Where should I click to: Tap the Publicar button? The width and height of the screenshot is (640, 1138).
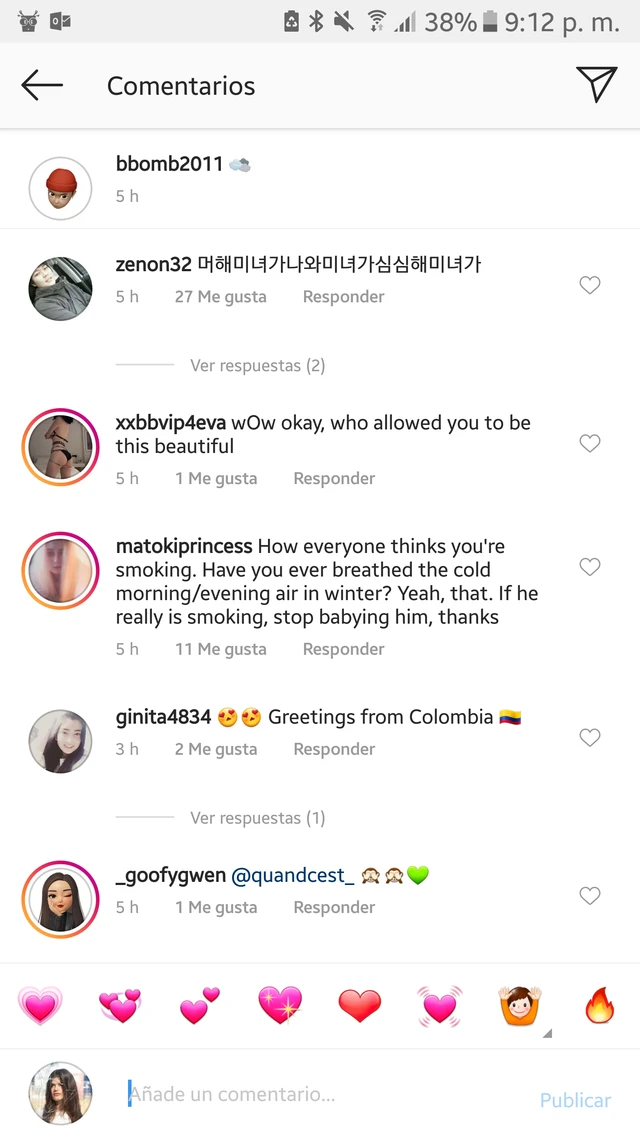coord(575,1100)
